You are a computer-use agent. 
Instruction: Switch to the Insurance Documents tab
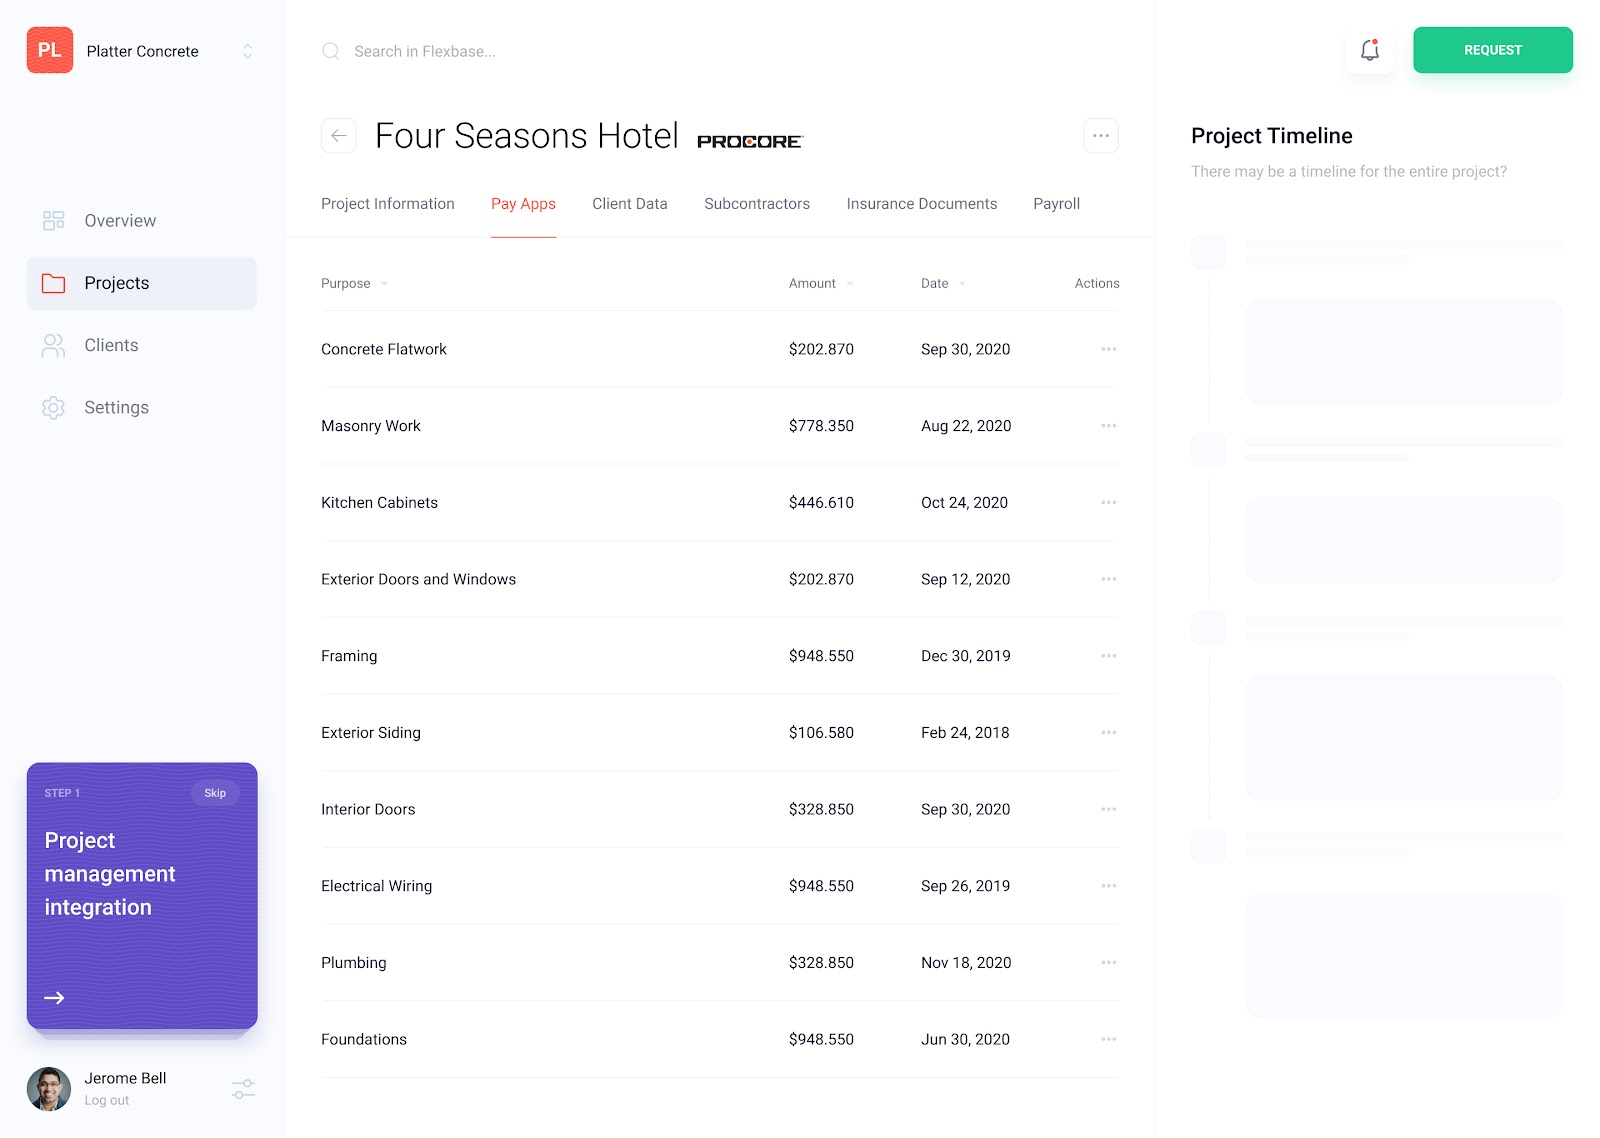[922, 204]
